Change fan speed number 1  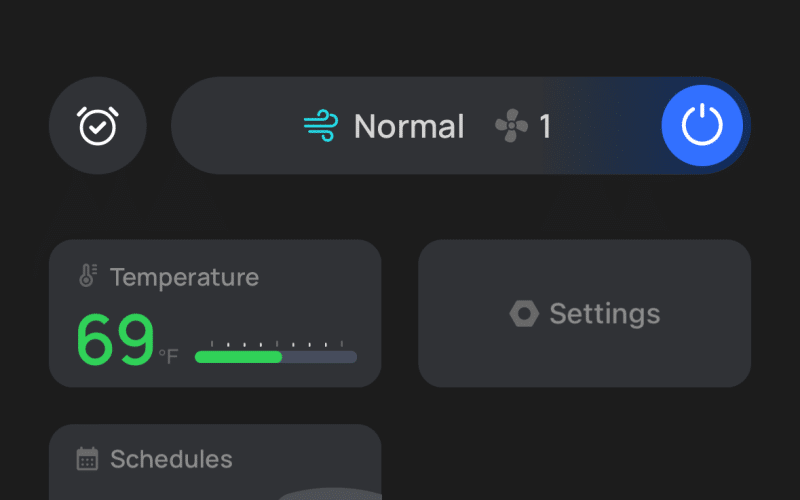545,126
